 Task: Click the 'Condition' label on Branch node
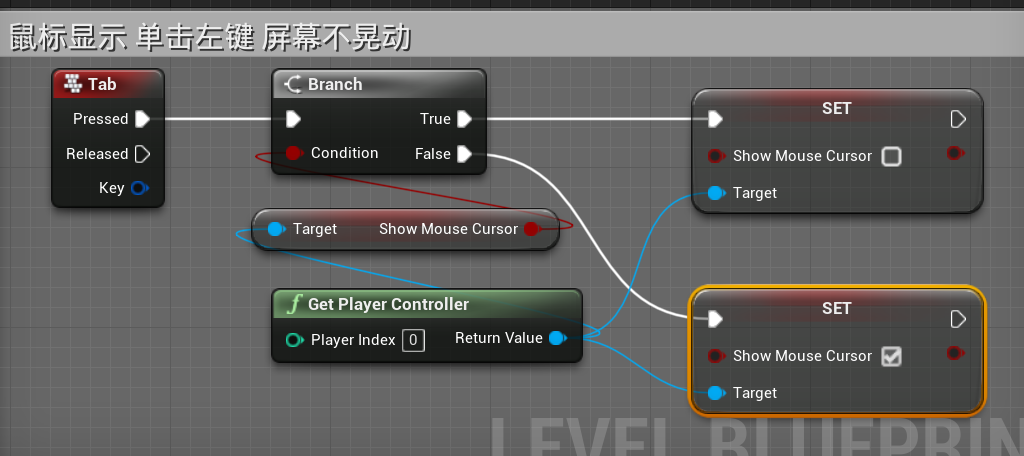[x=345, y=153]
